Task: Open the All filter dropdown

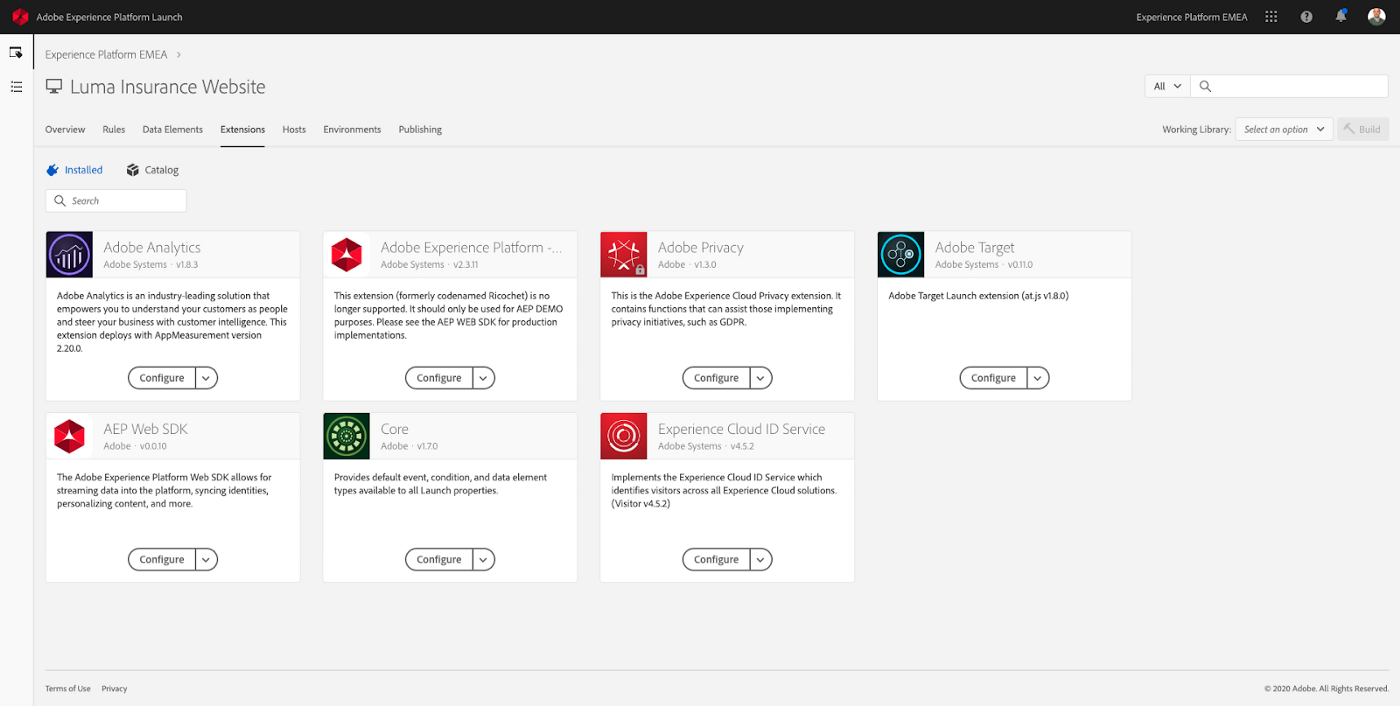Action: pyautogui.click(x=1166, y=86)
